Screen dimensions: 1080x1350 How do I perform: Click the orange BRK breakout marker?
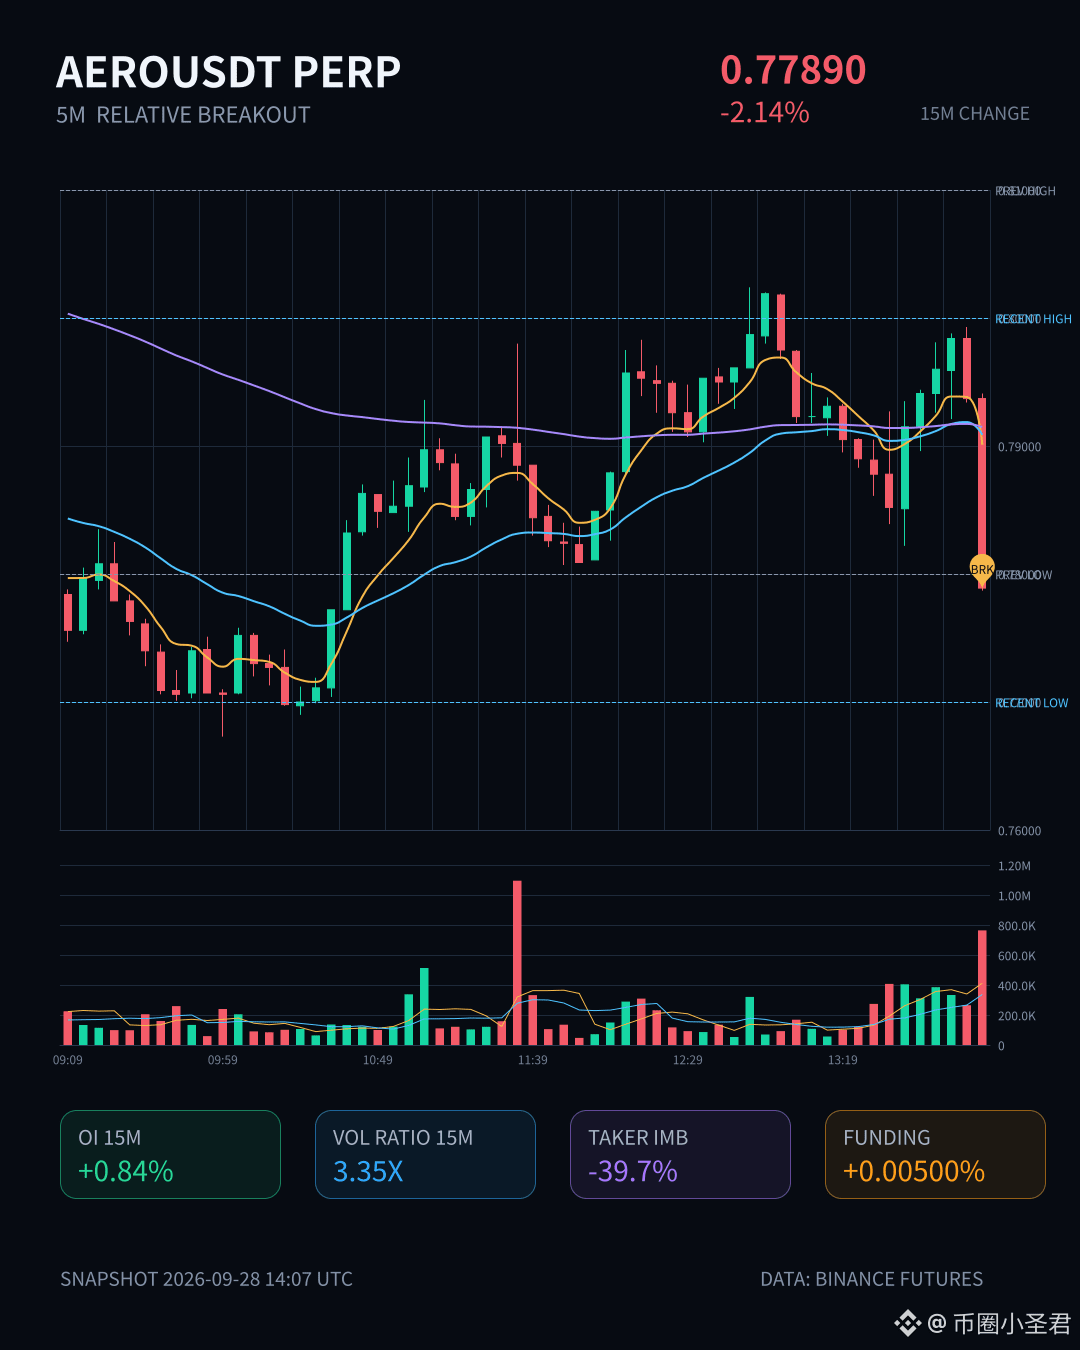[x=982, y=569]
